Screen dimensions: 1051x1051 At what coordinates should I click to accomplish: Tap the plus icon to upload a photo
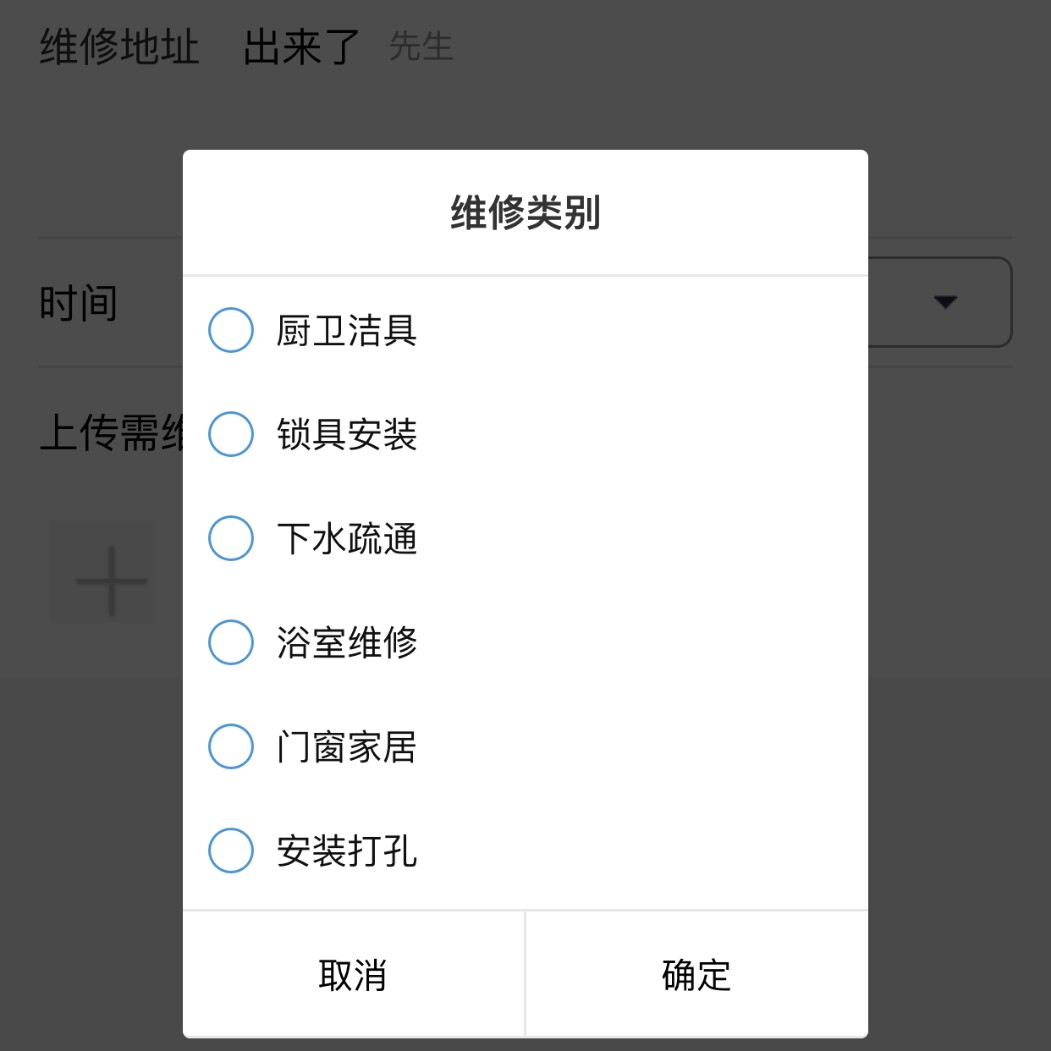[x=111, y=580]
